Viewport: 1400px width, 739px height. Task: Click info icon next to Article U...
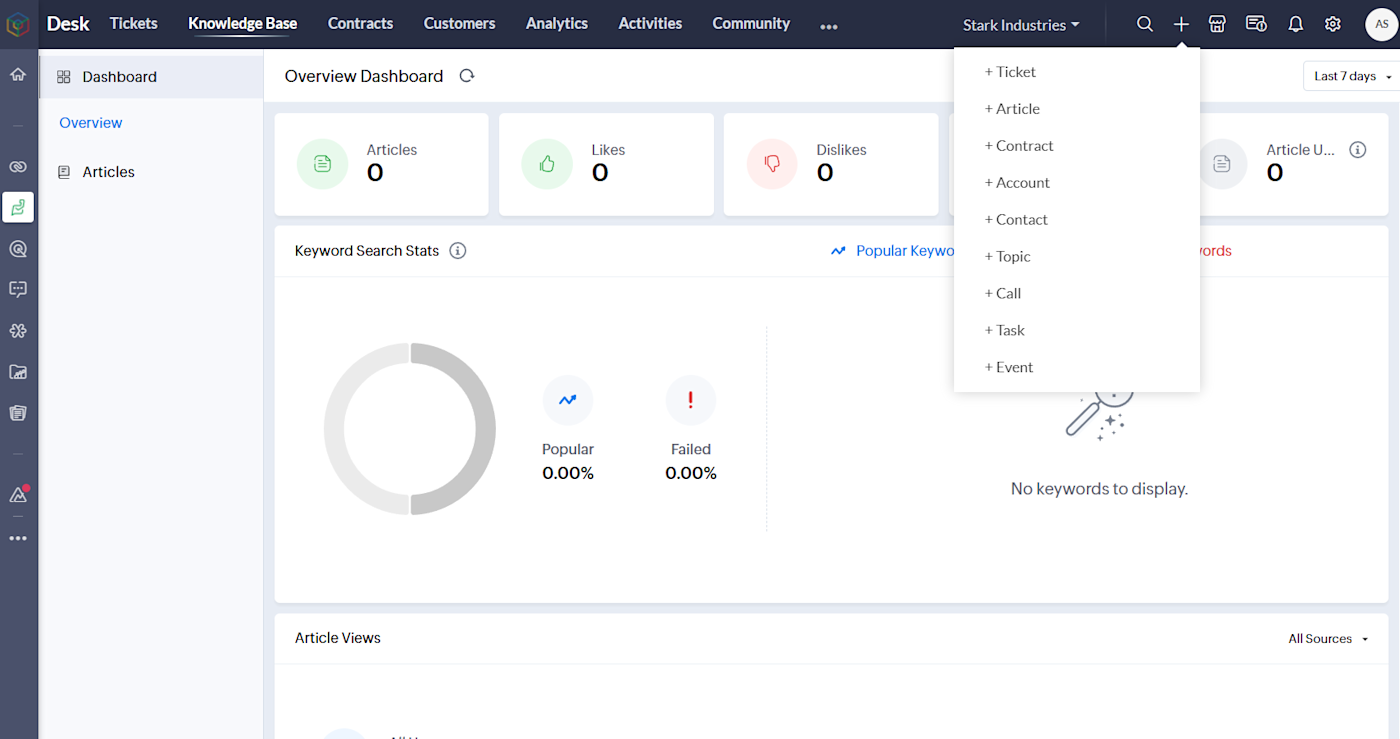pos(1358,150)
